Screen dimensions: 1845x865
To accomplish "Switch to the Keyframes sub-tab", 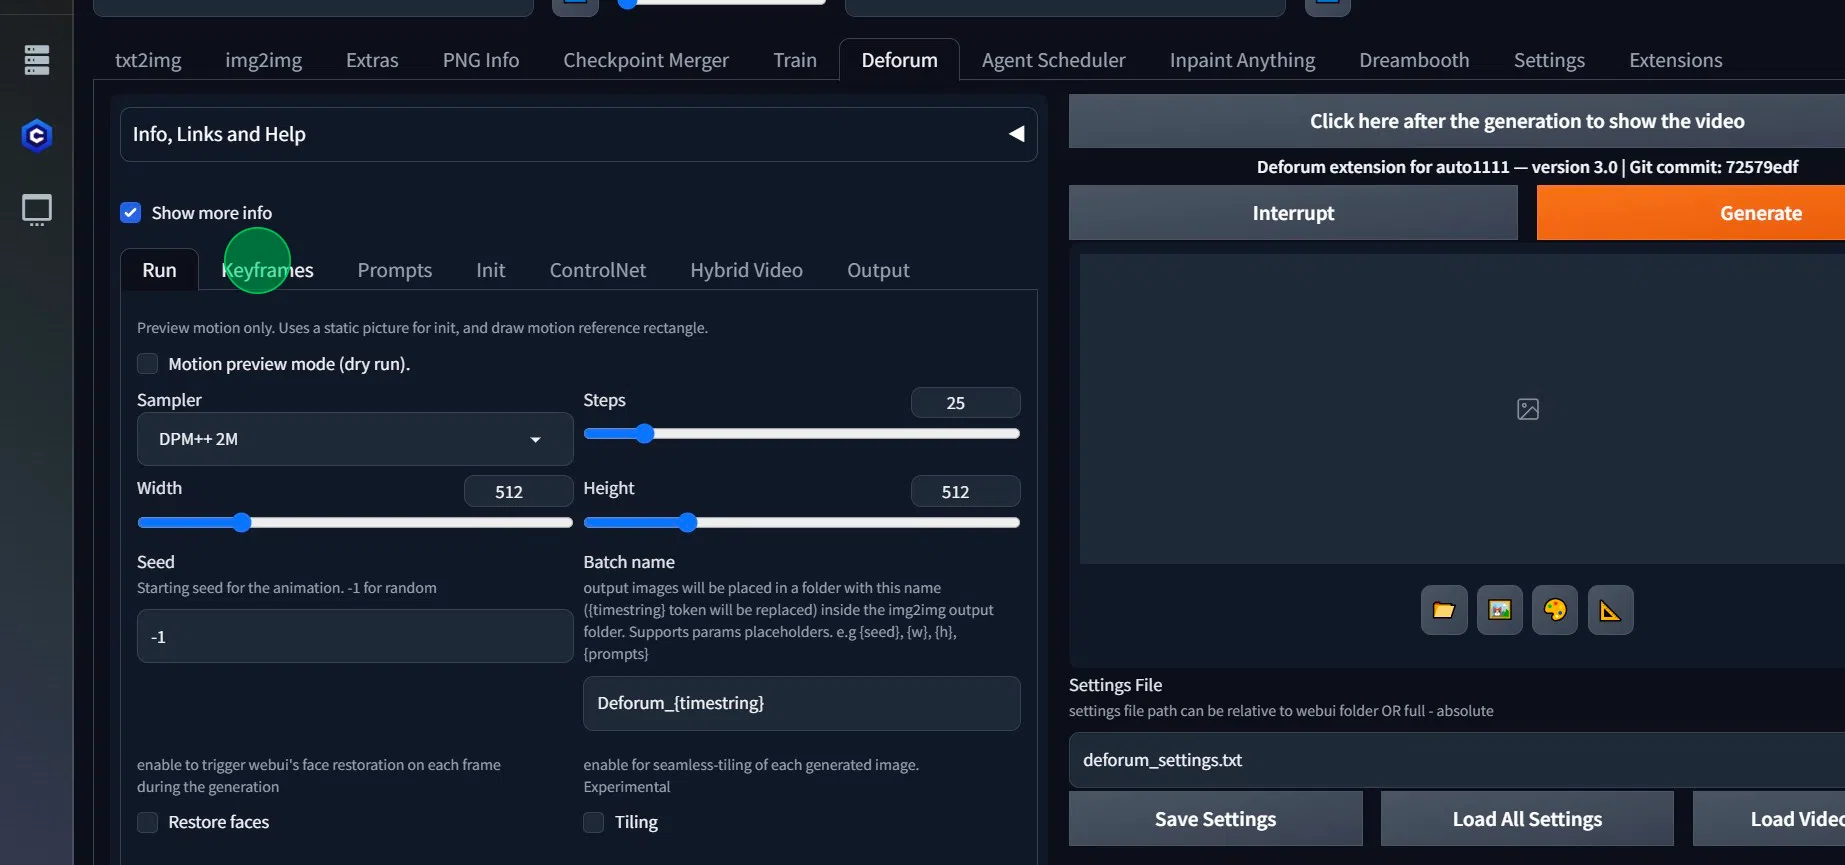I will (x=268, y=270).
